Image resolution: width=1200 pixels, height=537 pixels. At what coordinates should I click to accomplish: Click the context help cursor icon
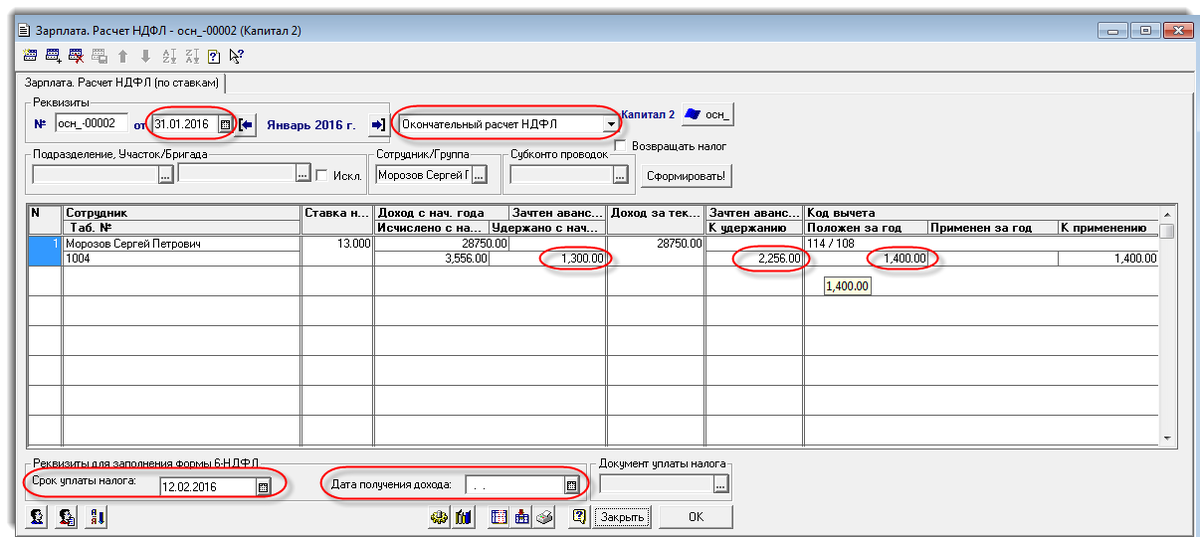[236, 56]
